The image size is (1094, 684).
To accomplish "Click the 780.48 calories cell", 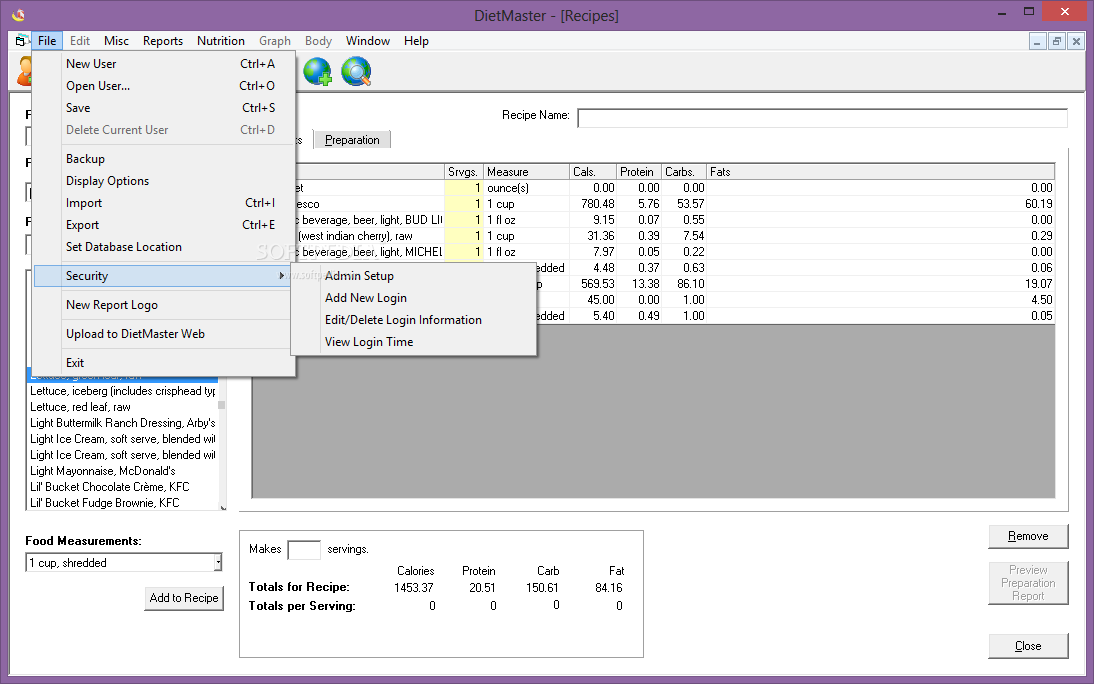I will pos(593,204).
